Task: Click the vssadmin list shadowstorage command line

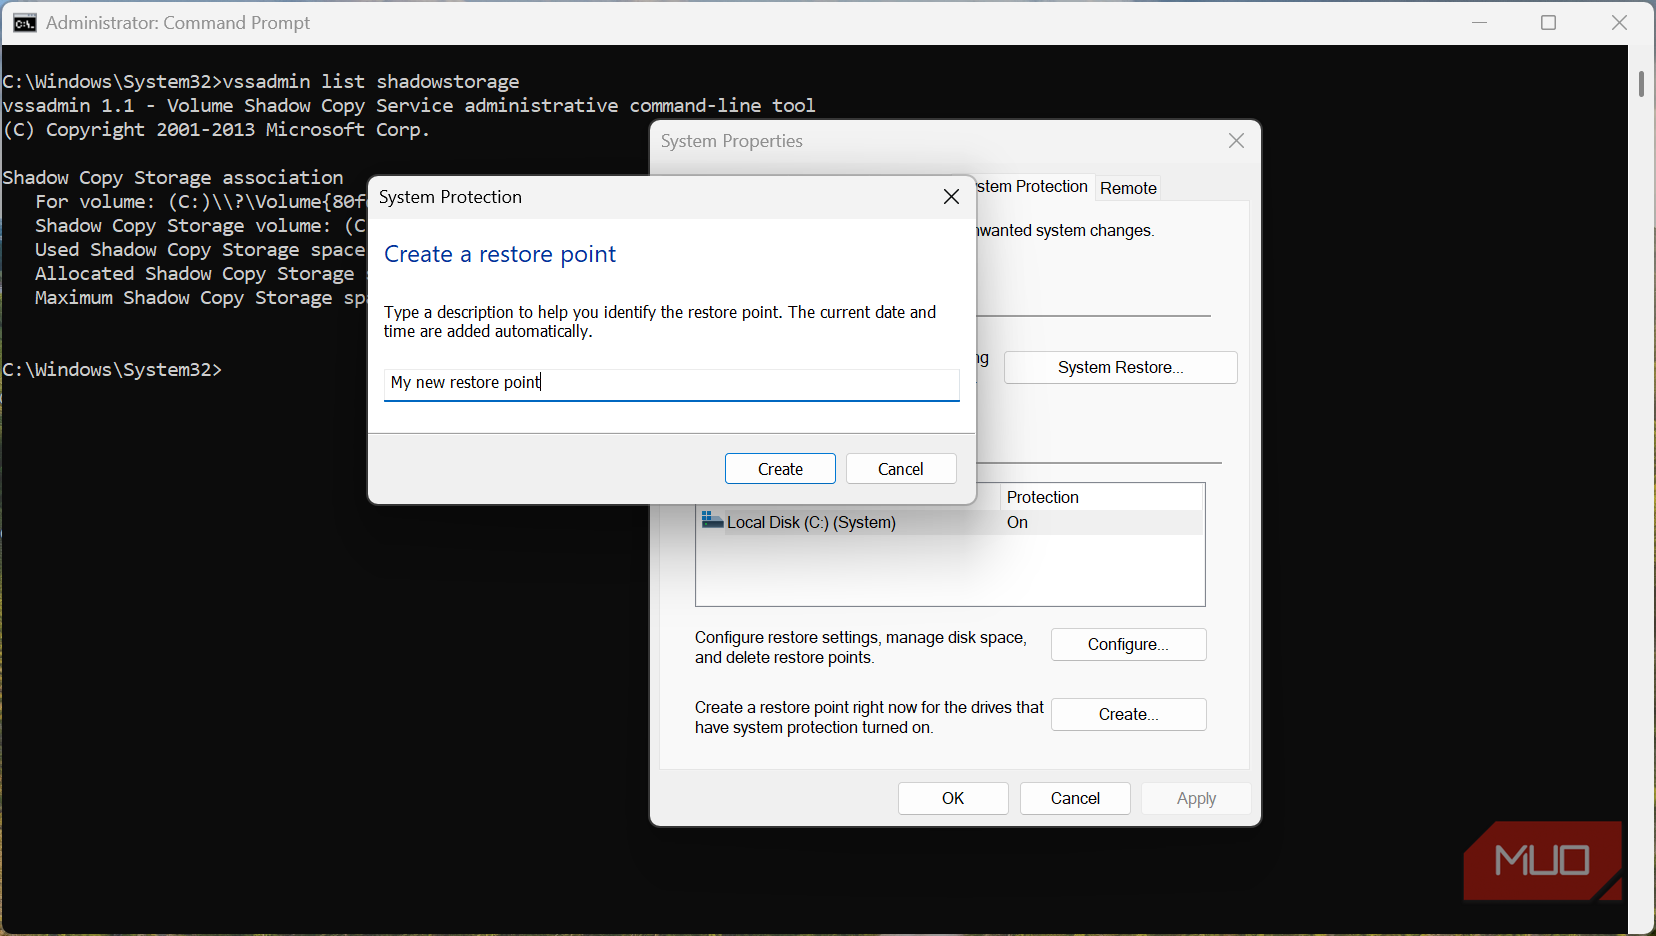Action: coord(261,81)
